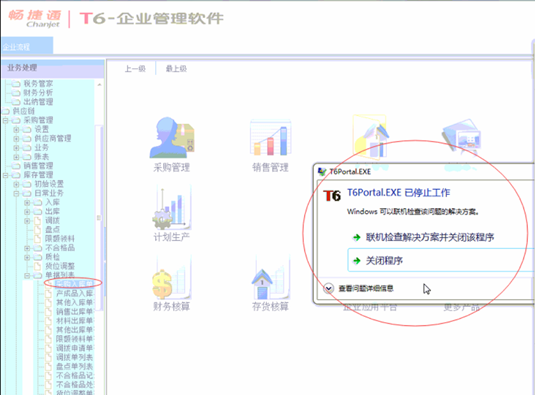Click the 盘点 document icon

coord(38,230)
